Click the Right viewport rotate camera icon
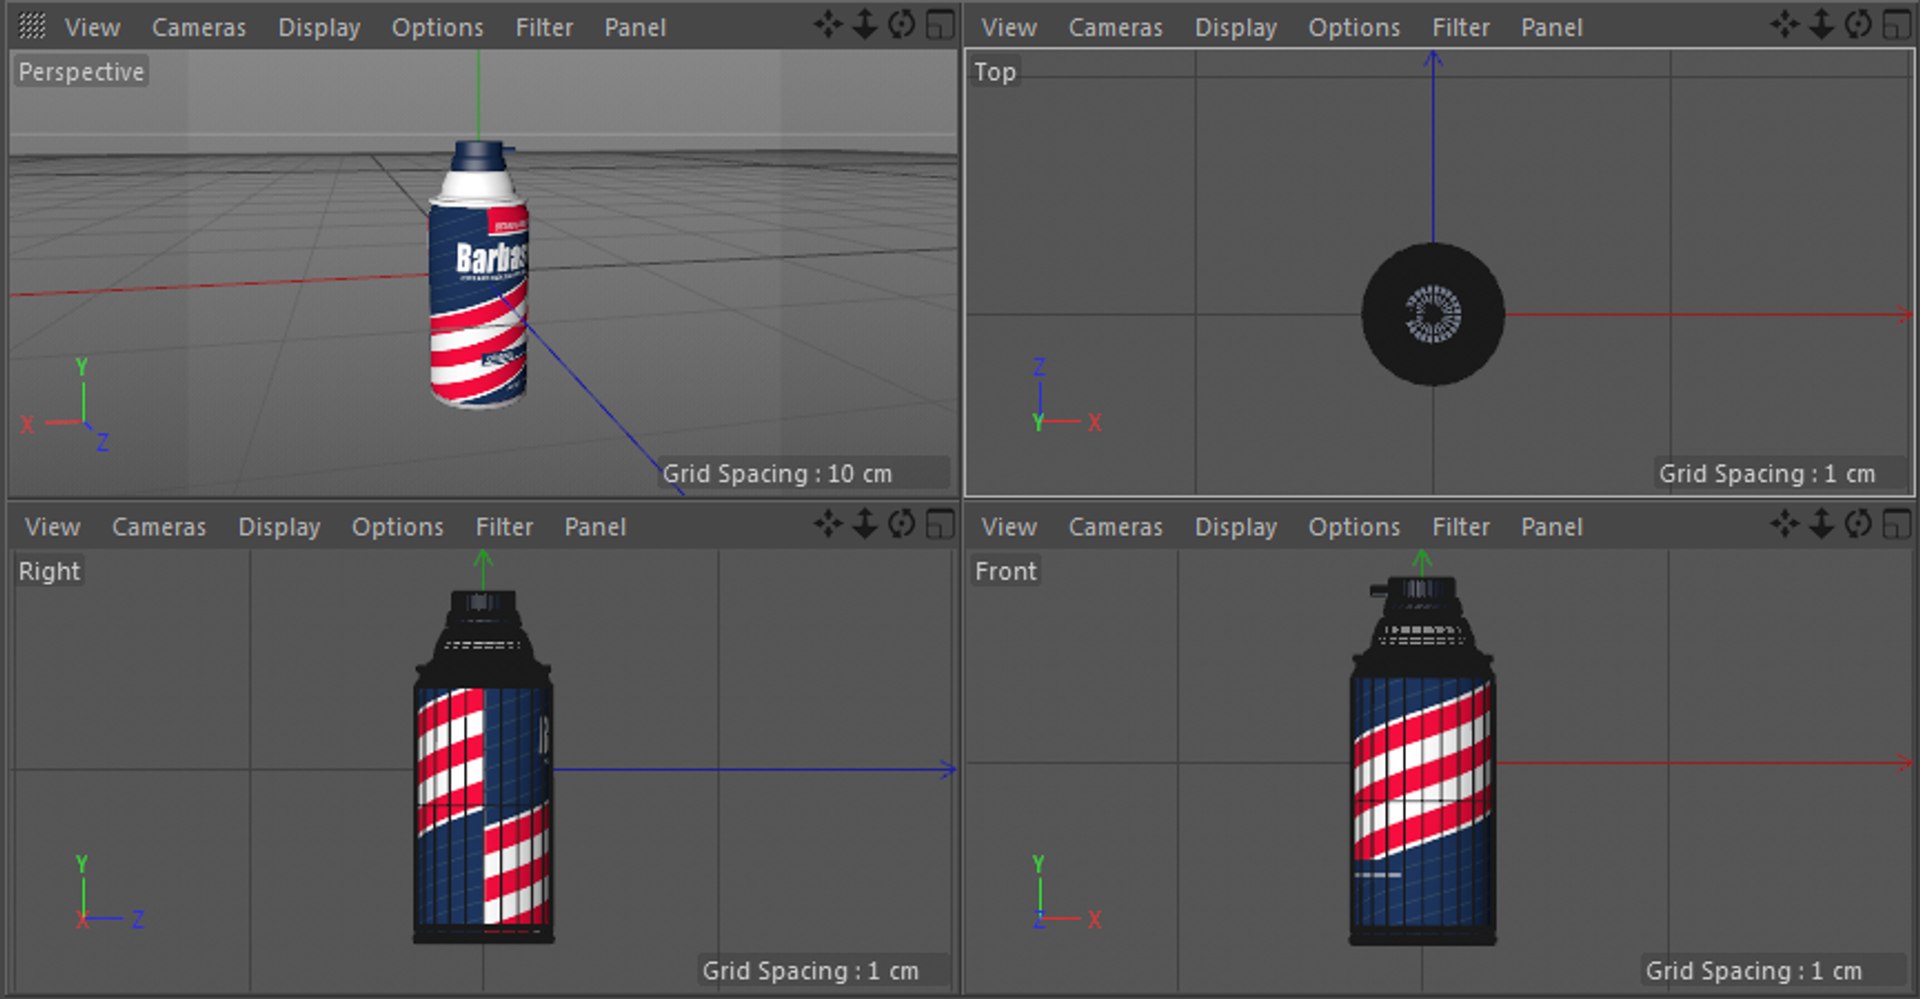The height and width of the screenshot is (999, 1920). (x=902, y=523)
